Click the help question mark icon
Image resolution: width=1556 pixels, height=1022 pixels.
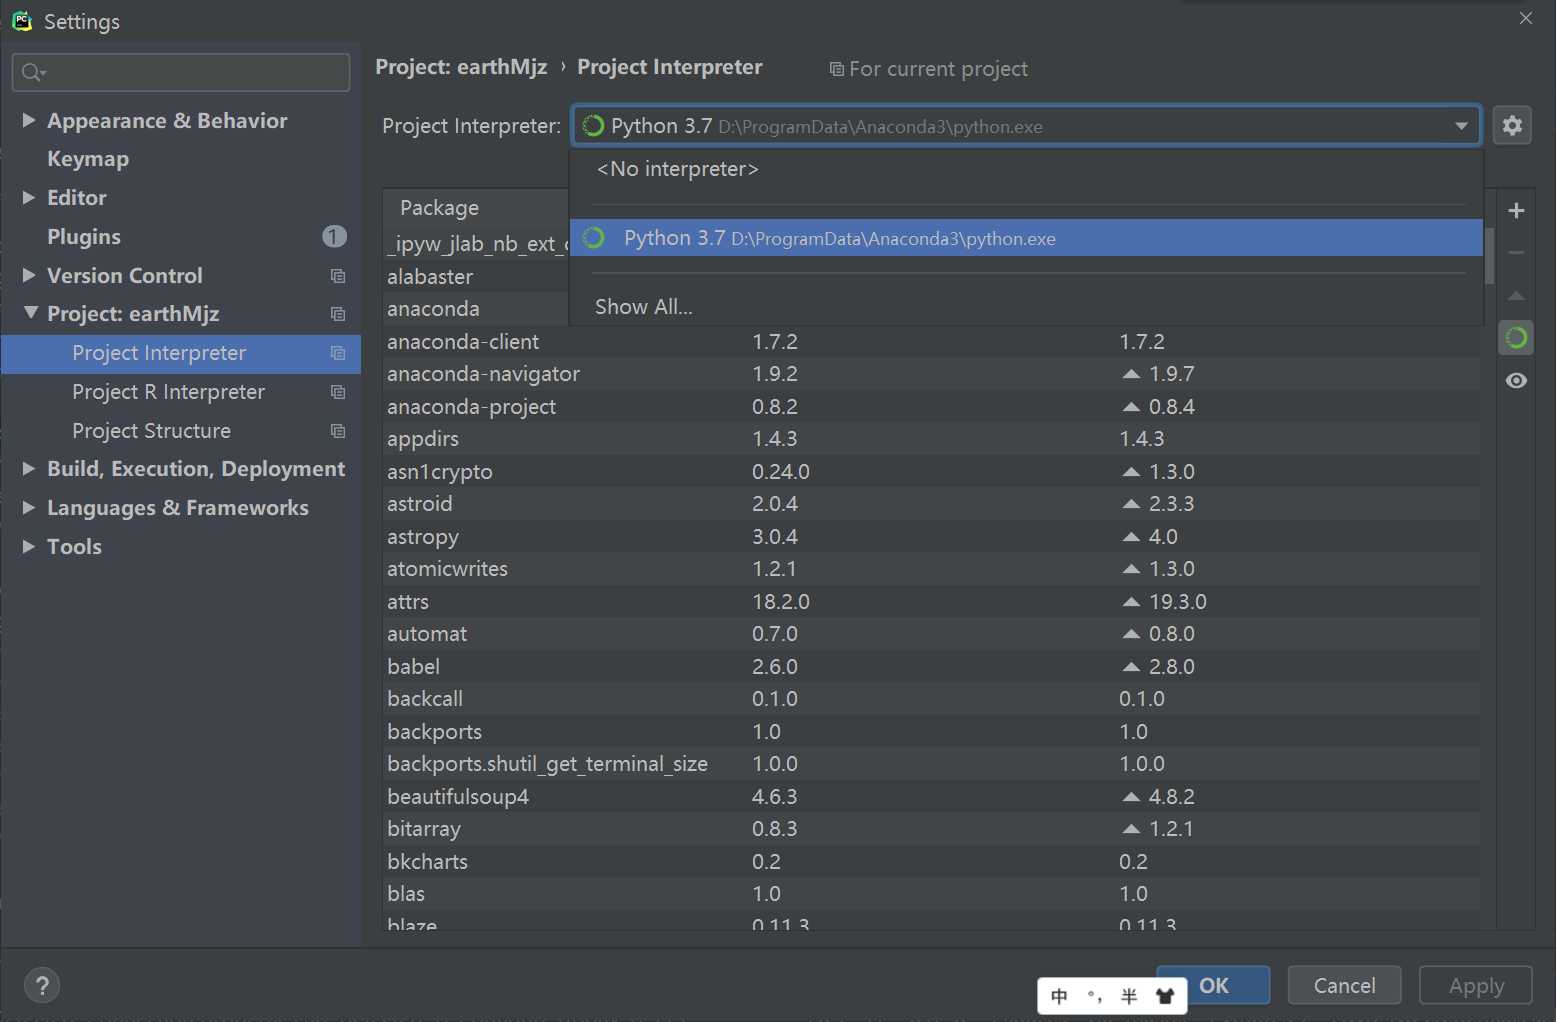[x=42, y=985]
